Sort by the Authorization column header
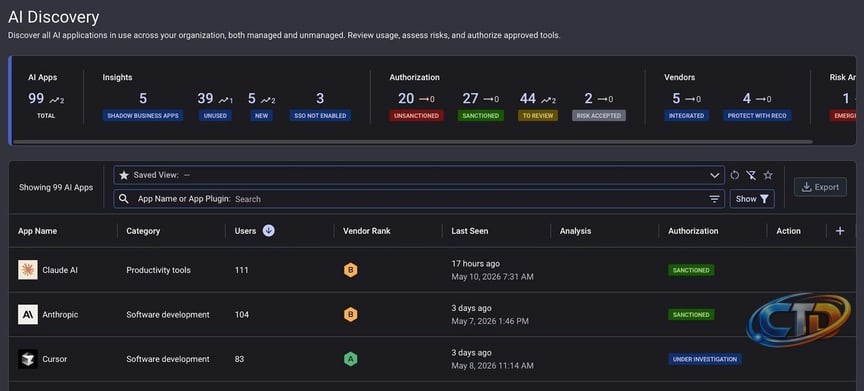This screenshot has width=864, height=391. click(x=693, y=231)
